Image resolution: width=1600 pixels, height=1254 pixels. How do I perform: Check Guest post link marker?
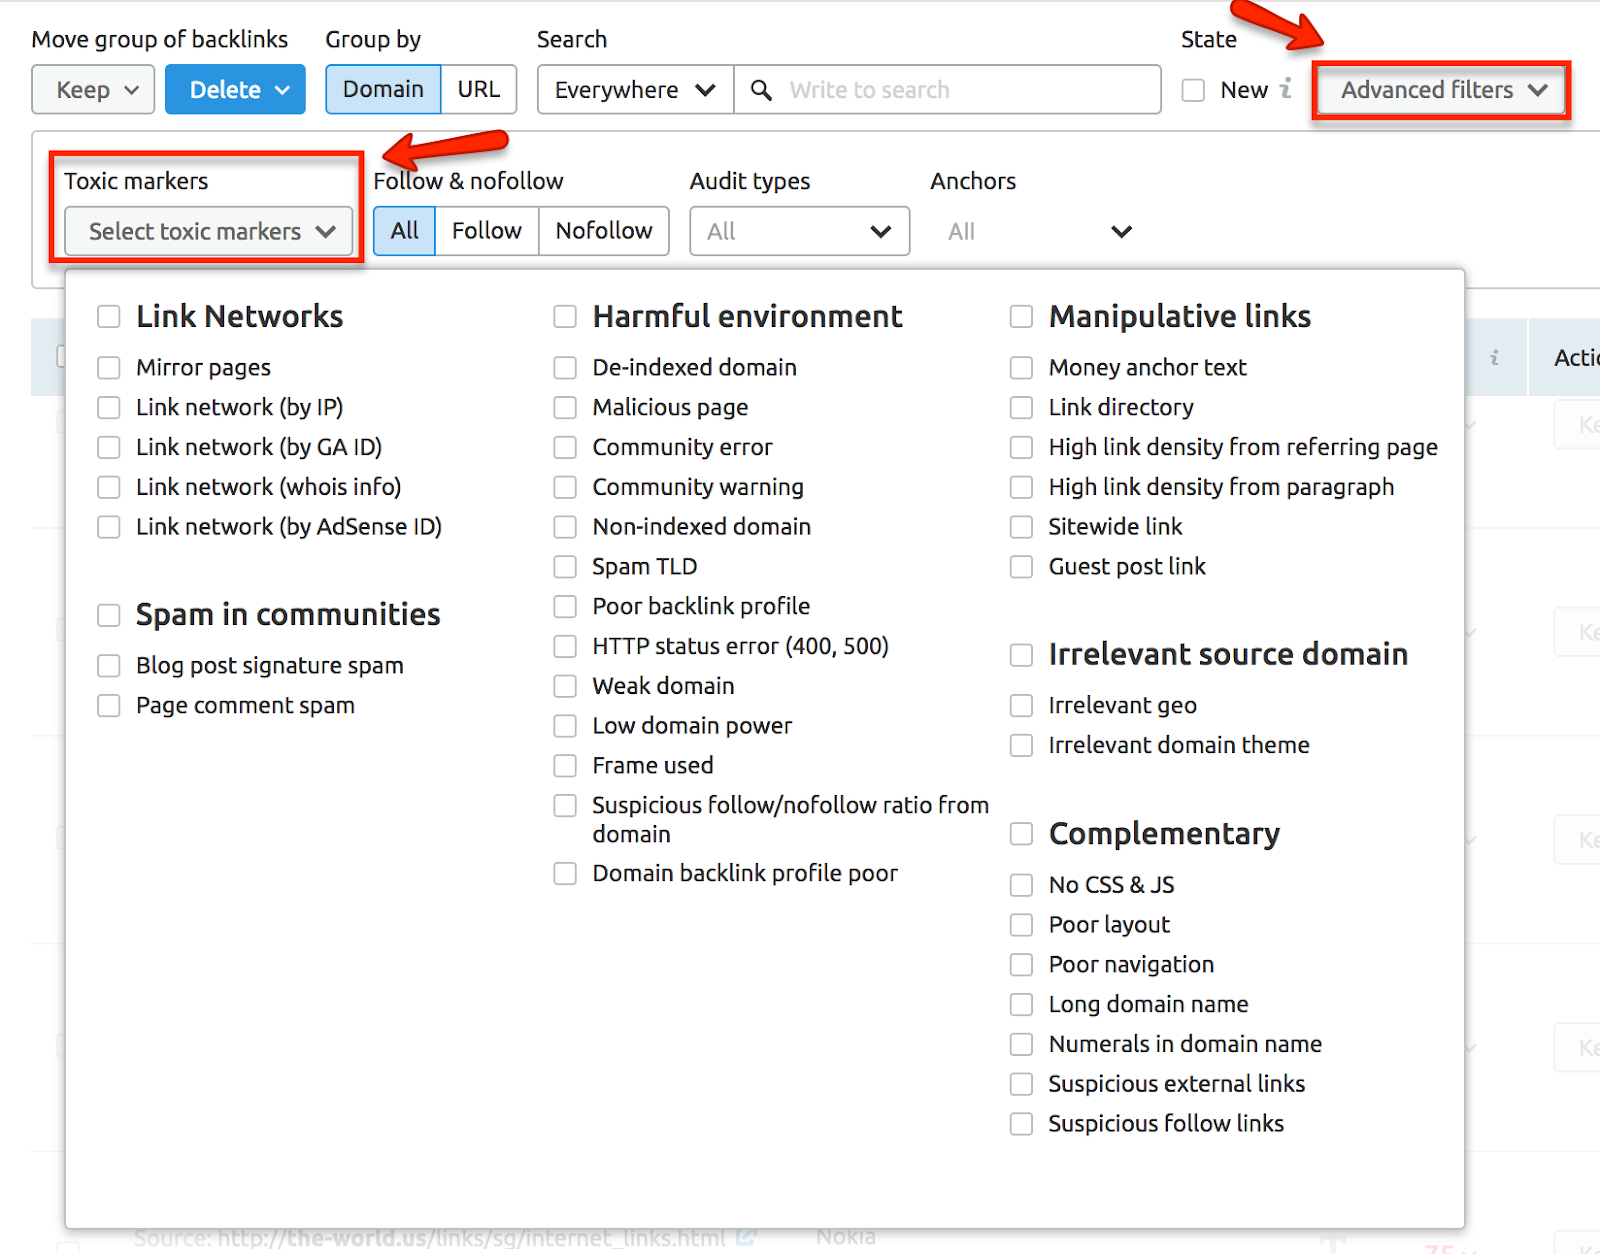(1021, 567)
